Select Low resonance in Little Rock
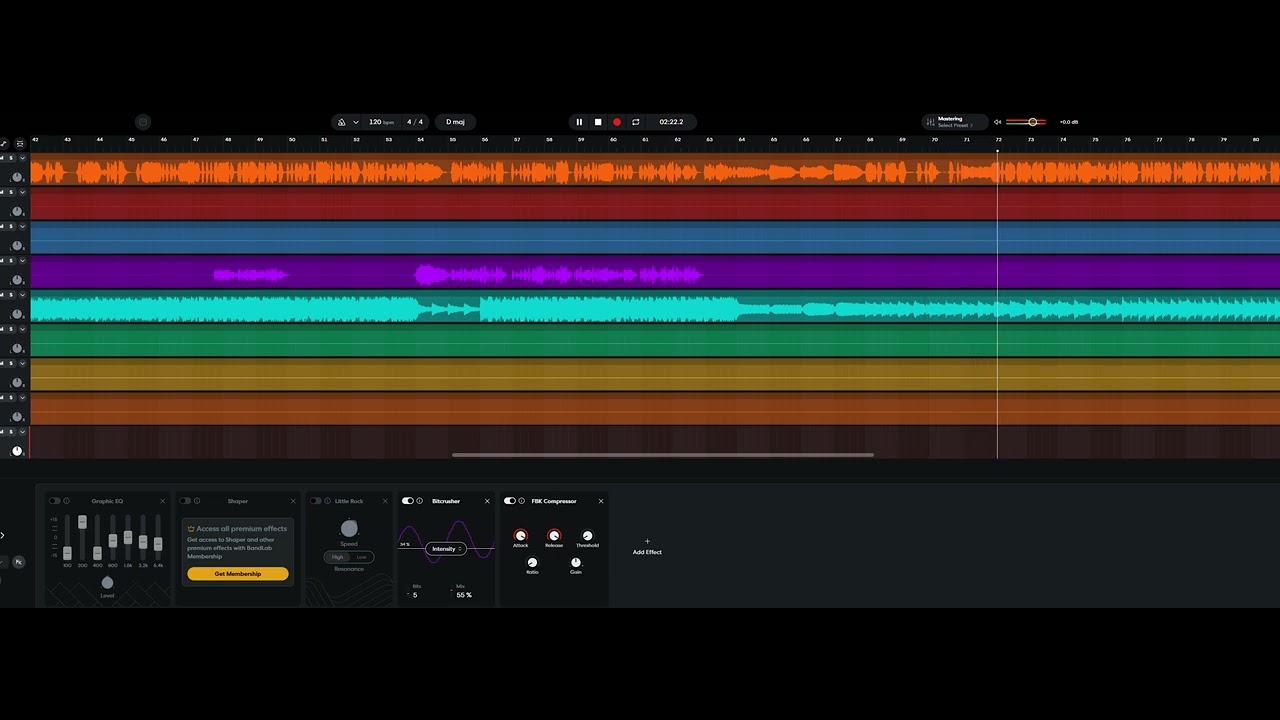The height and width of the screenshot is (720, 1280). (x=361, y=557)
